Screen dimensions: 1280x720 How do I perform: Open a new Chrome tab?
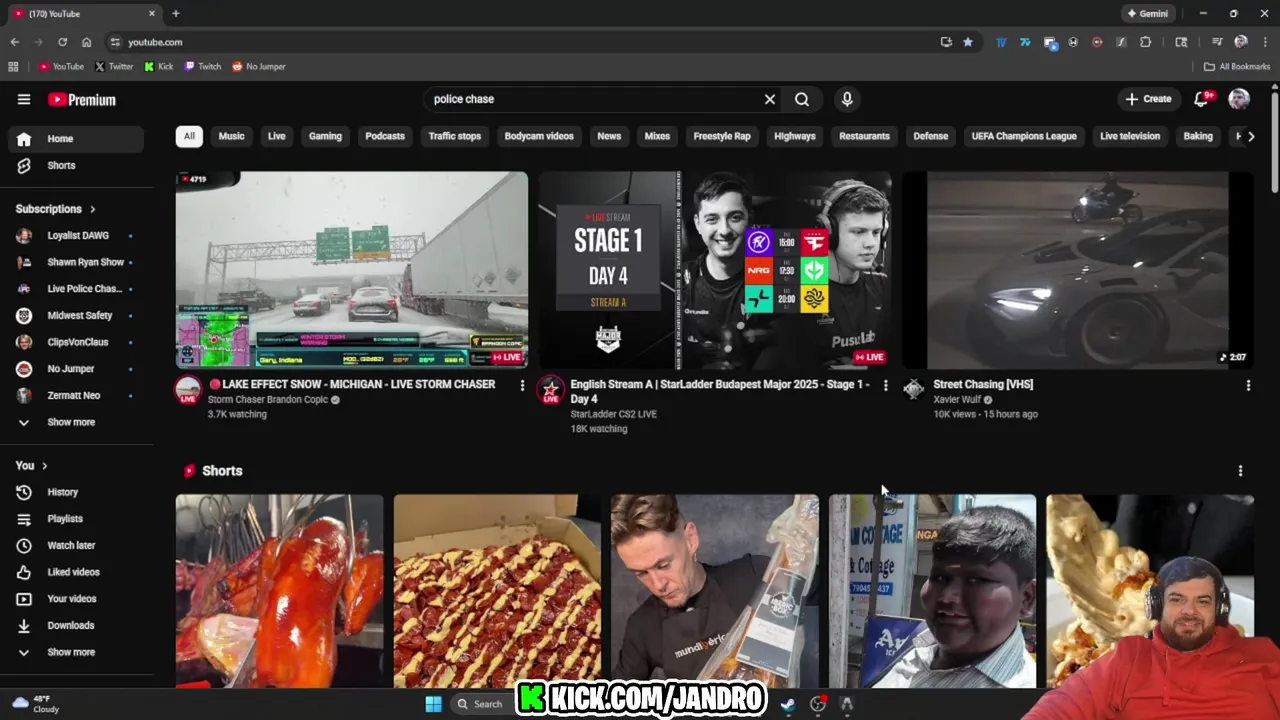pyautogui.click(x=176, y=14)
